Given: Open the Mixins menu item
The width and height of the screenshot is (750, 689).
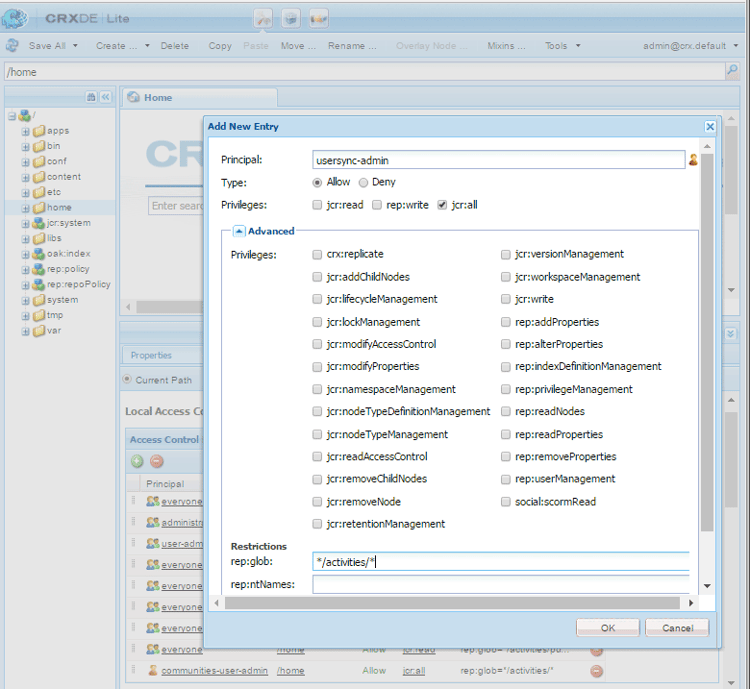Looking at the screenshot, I should [x=506, y=46].
